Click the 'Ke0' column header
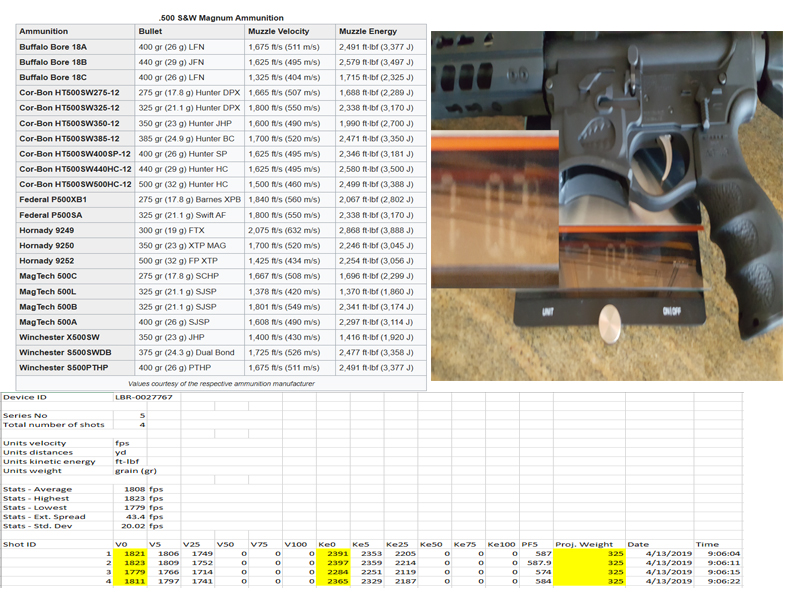Viewport: 800px width, 600px height. [327, 544]
